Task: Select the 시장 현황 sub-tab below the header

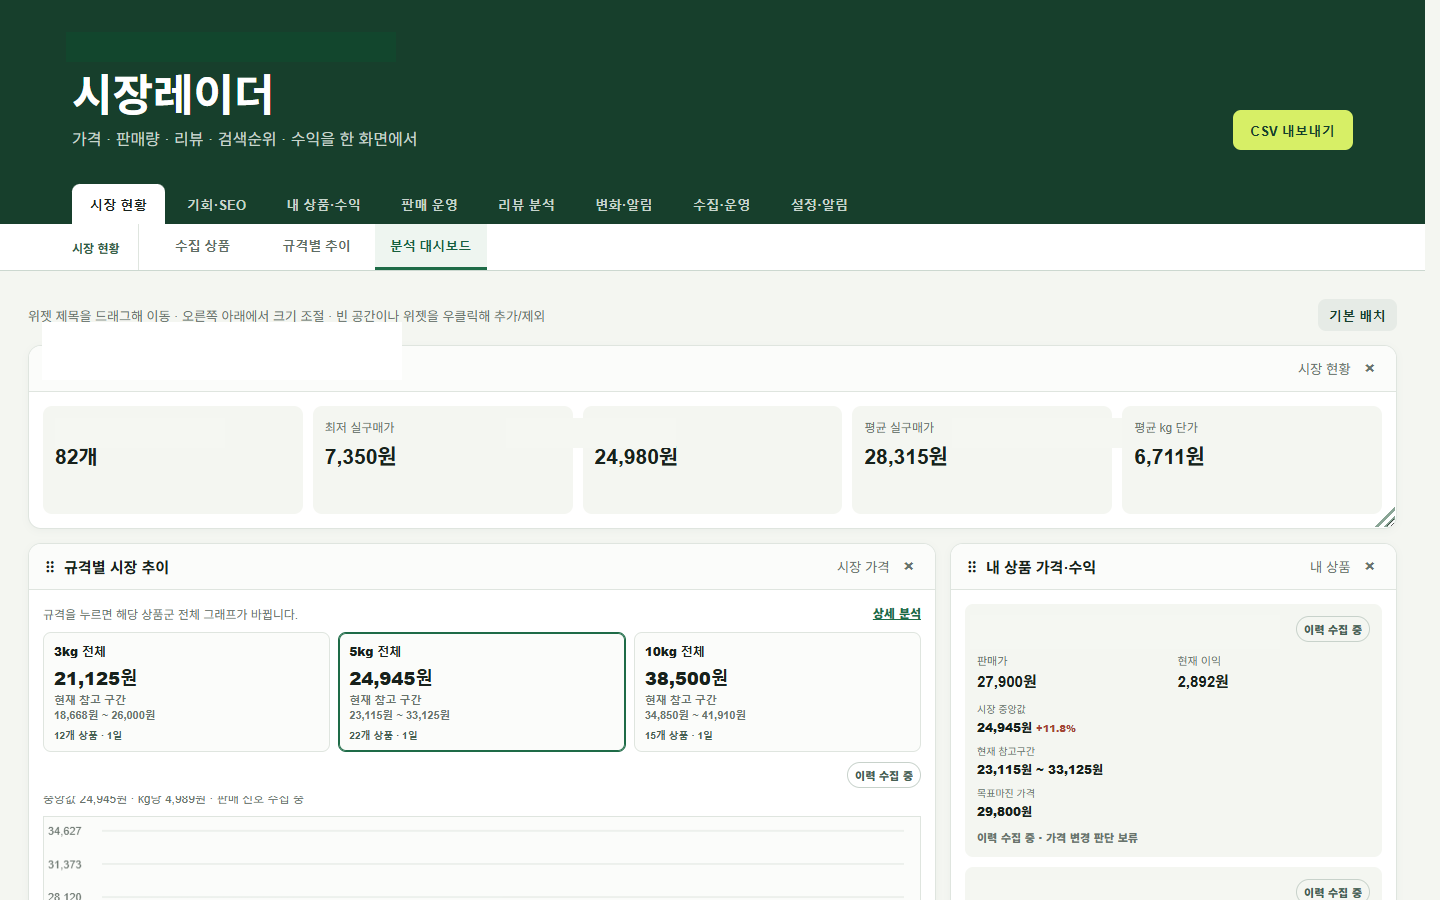Action: [x=96, y=248]
